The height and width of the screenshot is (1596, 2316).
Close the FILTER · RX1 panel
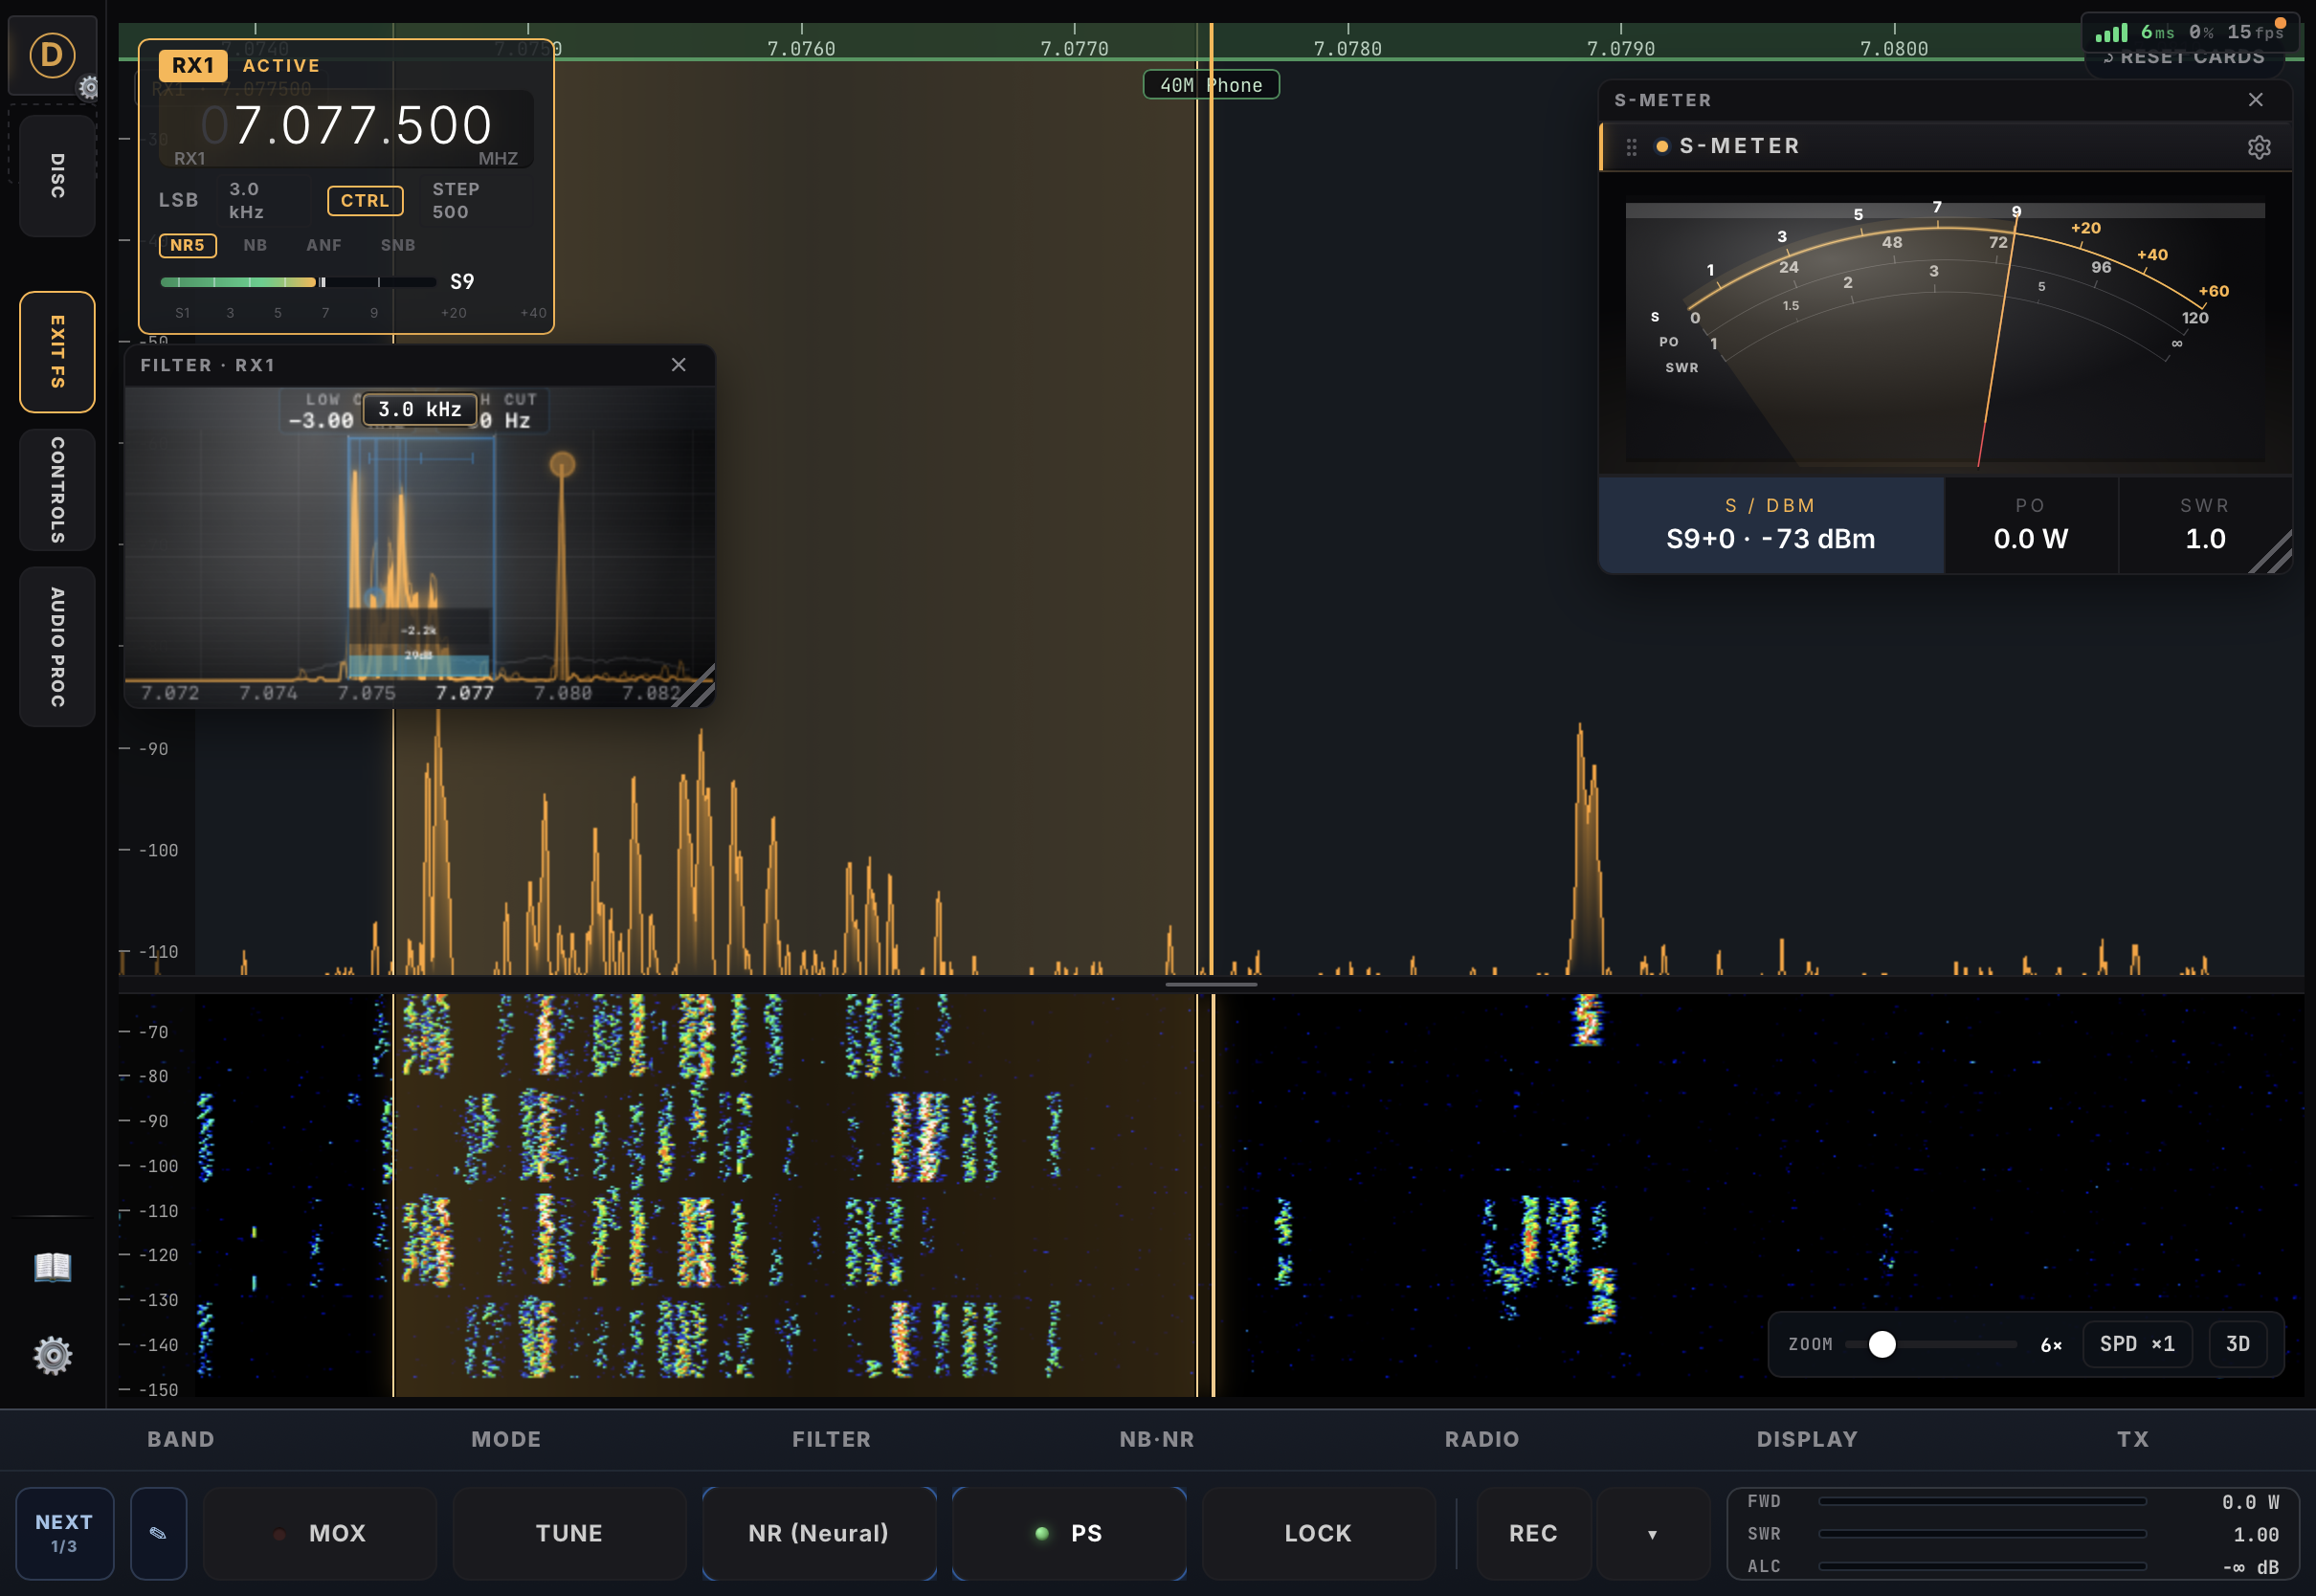679,365
